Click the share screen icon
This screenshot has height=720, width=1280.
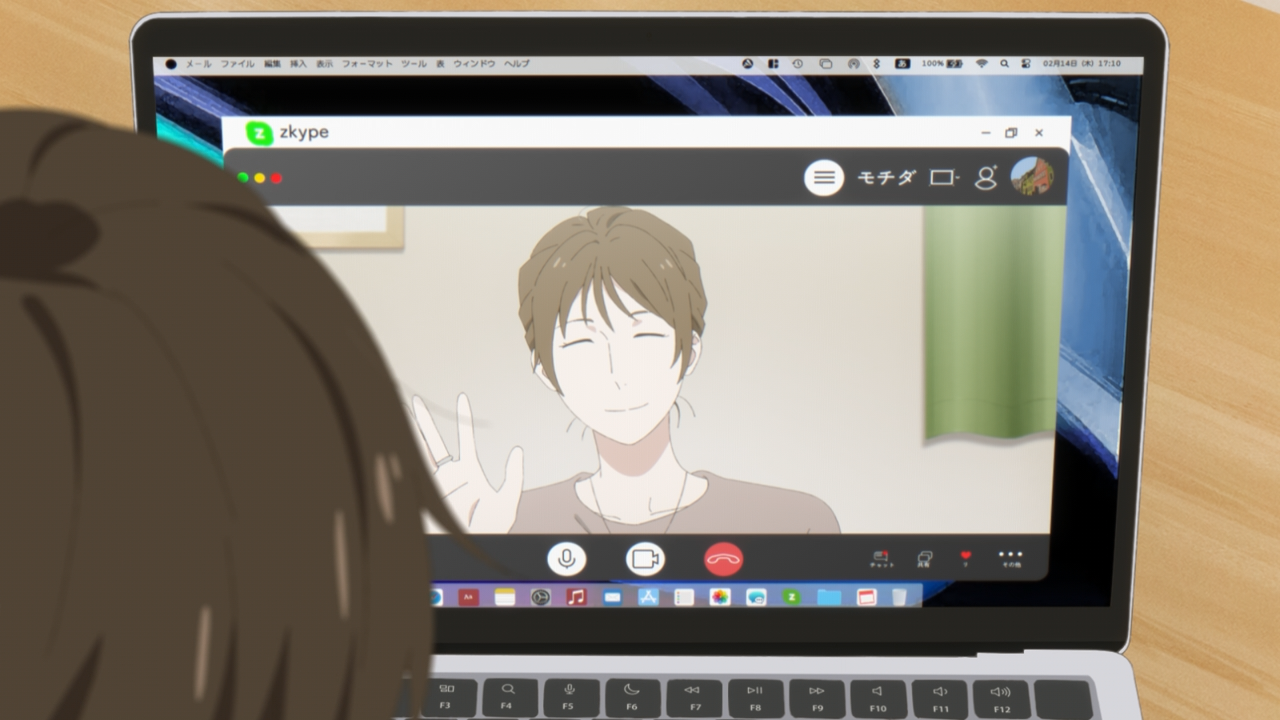(x=924, y=558)
